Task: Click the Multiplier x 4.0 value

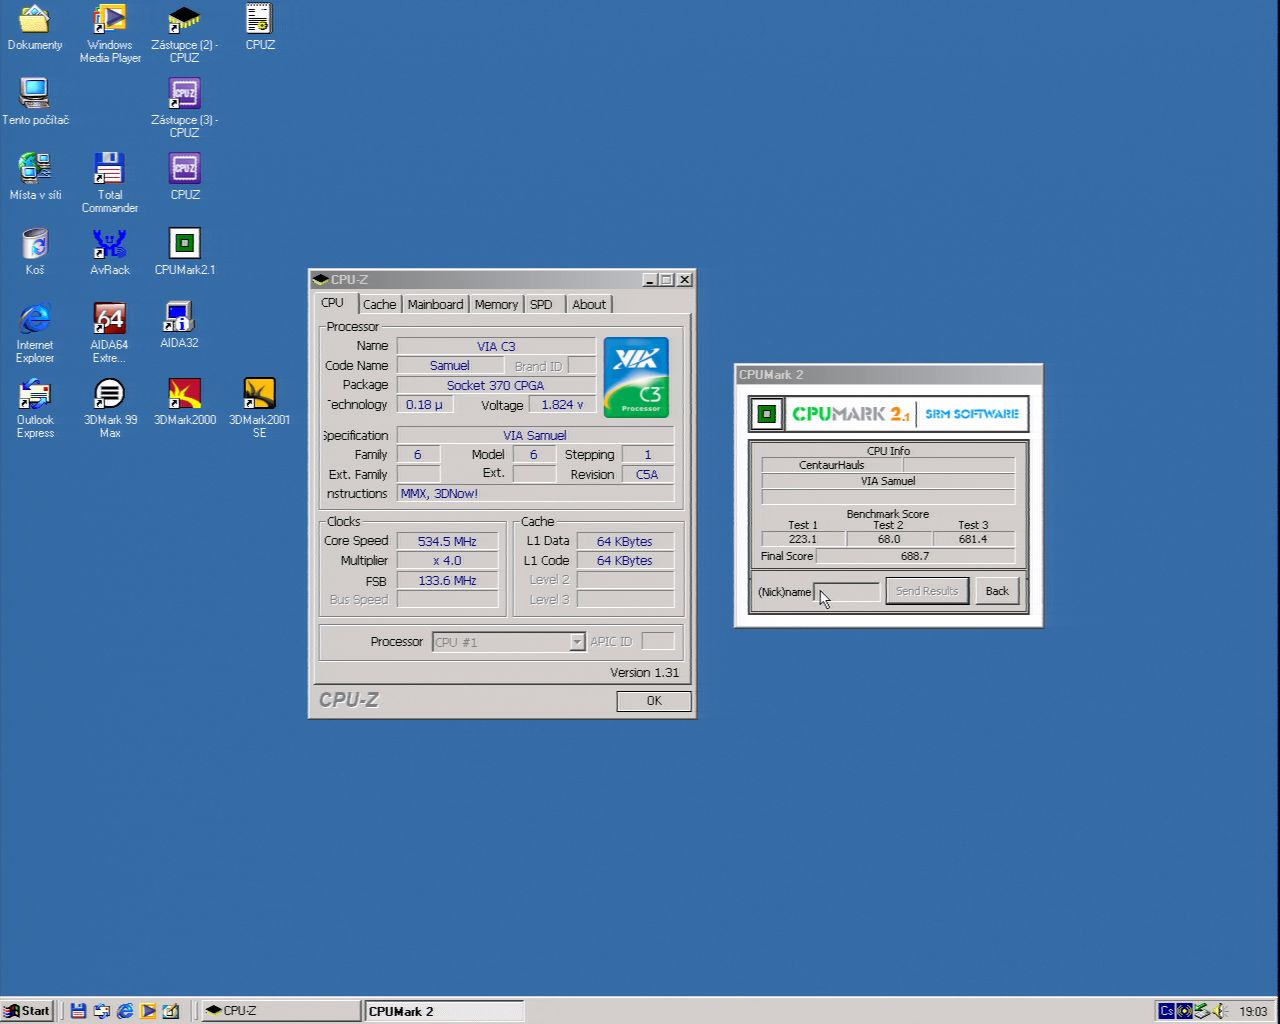Action: 447,561
